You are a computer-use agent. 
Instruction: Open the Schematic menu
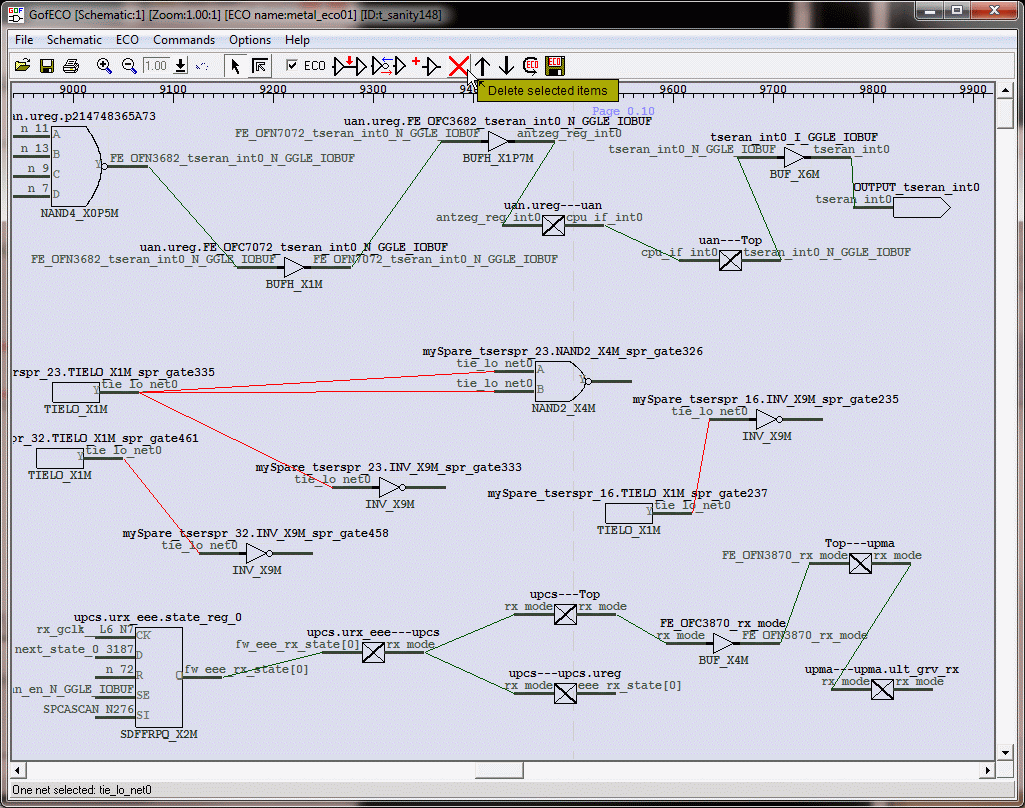(x=74, y=40)
